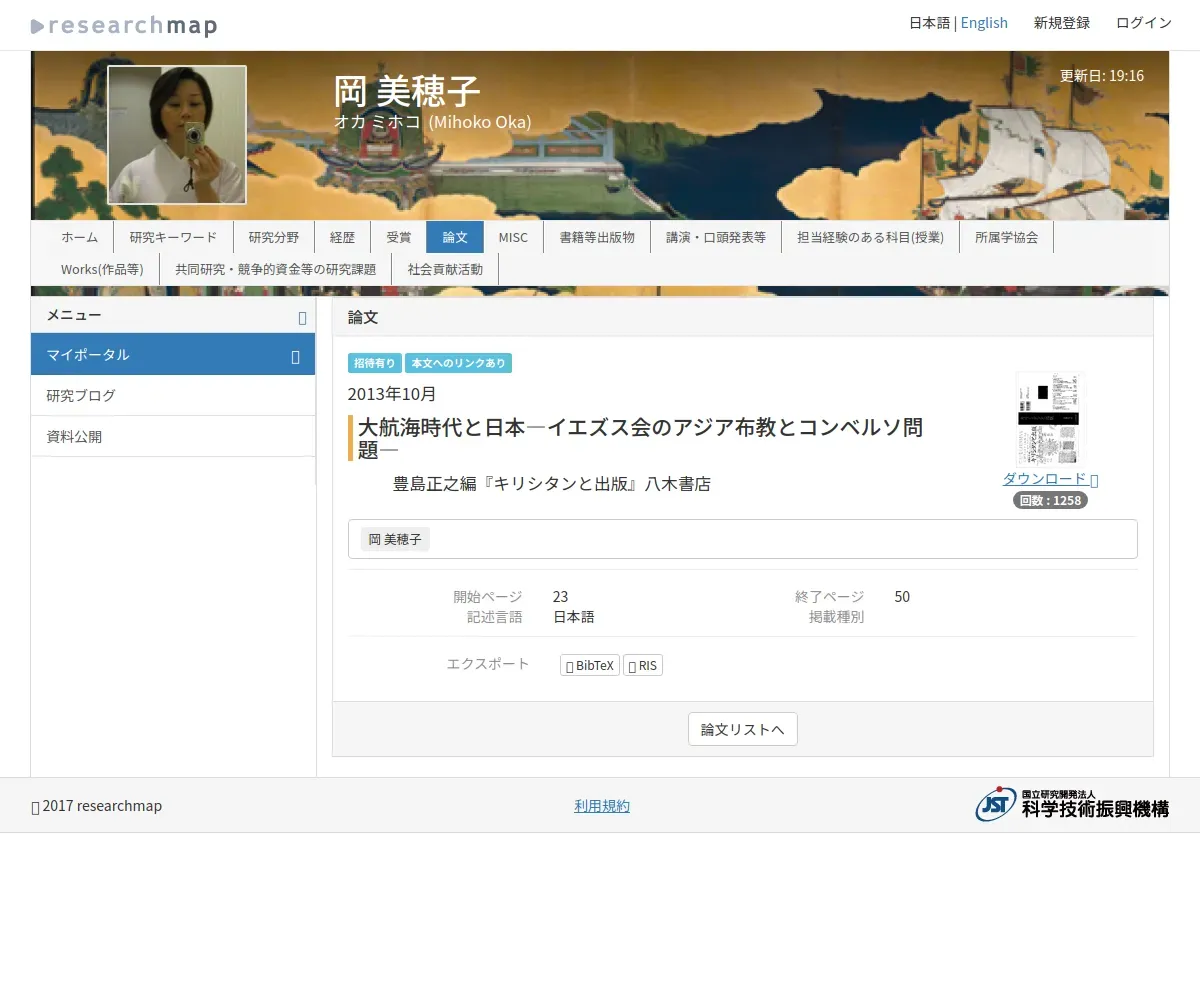Select マイポータル in the sidebar menu
Screen dimensions: 1200x1000
coord(173,355)
